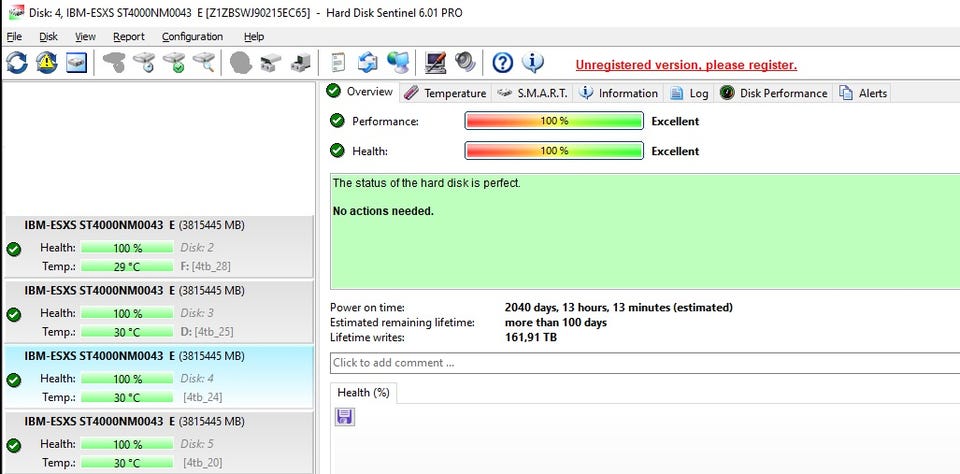Click the 'Power on time:' label
The height and width of the screenshot is (474, 960).
367,307
